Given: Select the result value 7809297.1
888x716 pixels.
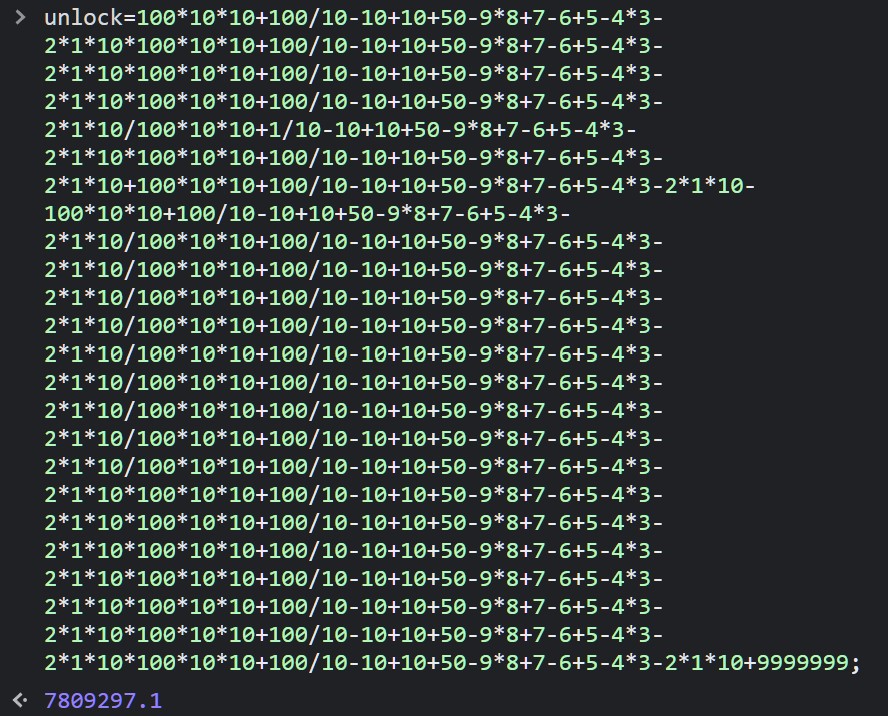Looking at the screenshot, I should tap(103, 701).
